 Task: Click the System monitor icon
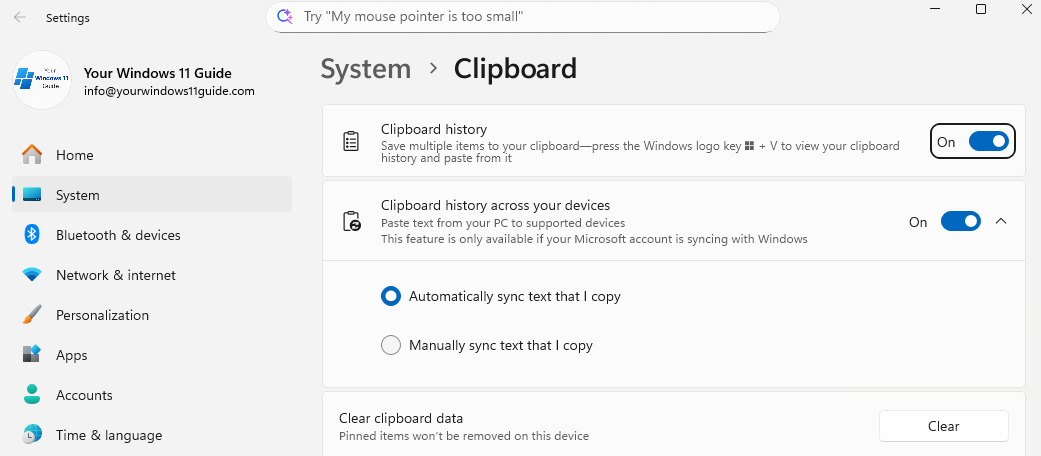coord(32,195)
